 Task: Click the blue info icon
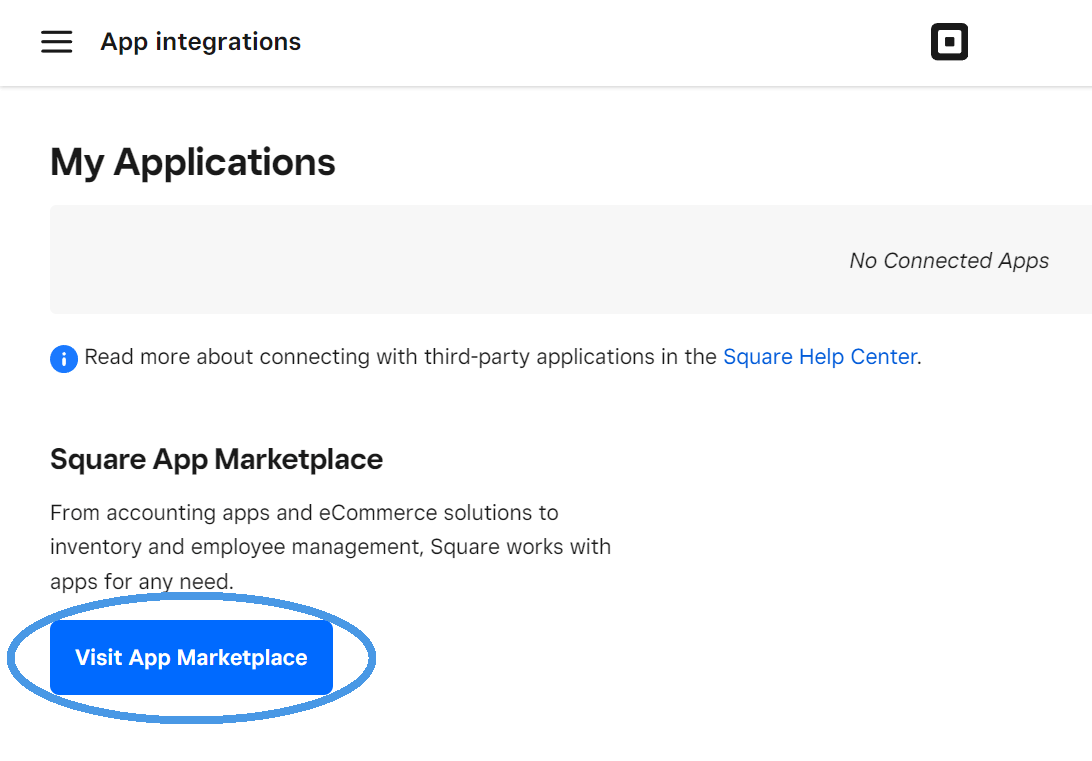pos(63,358)
